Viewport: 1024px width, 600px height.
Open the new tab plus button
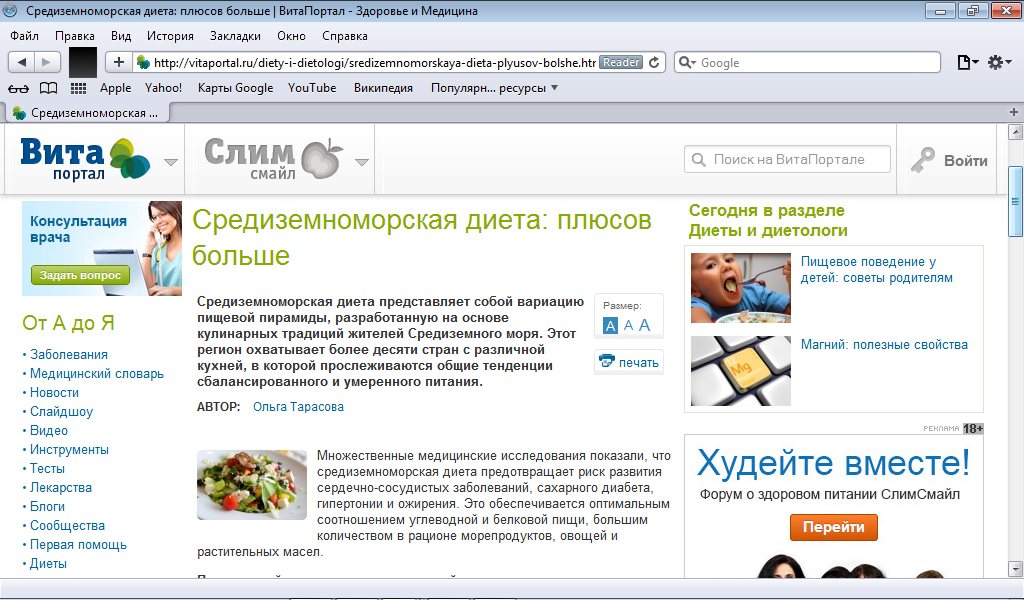click(x=1014, y=112)
